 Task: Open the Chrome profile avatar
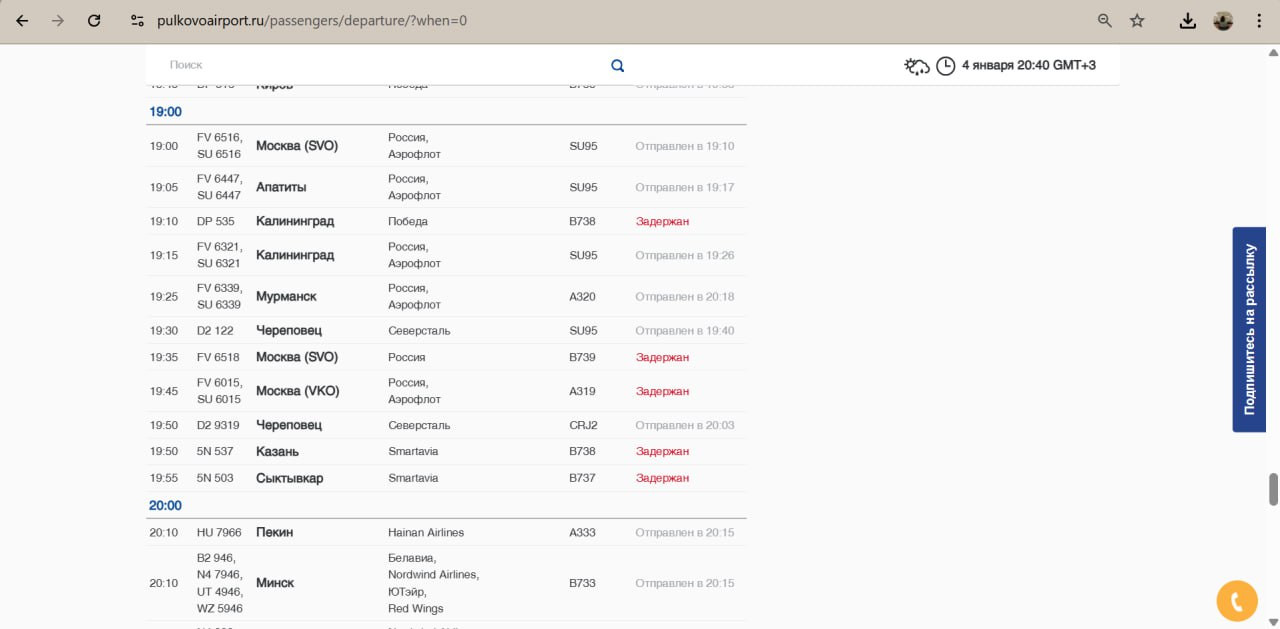(1223, 20)
